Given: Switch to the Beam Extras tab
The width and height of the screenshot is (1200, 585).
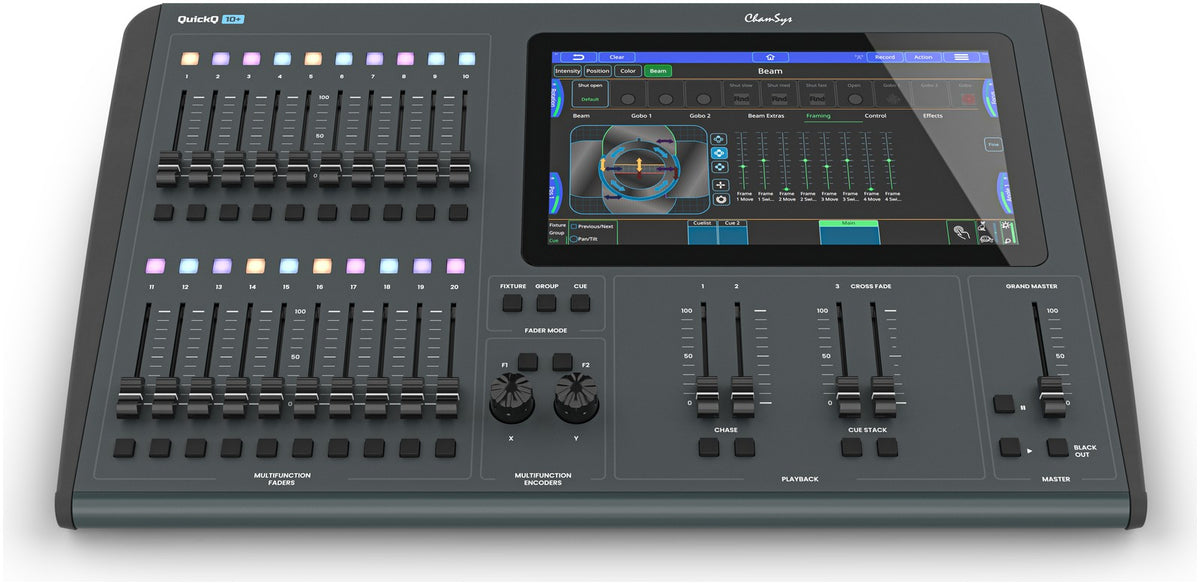Looking at the screenshot, I should click(767, 116).
